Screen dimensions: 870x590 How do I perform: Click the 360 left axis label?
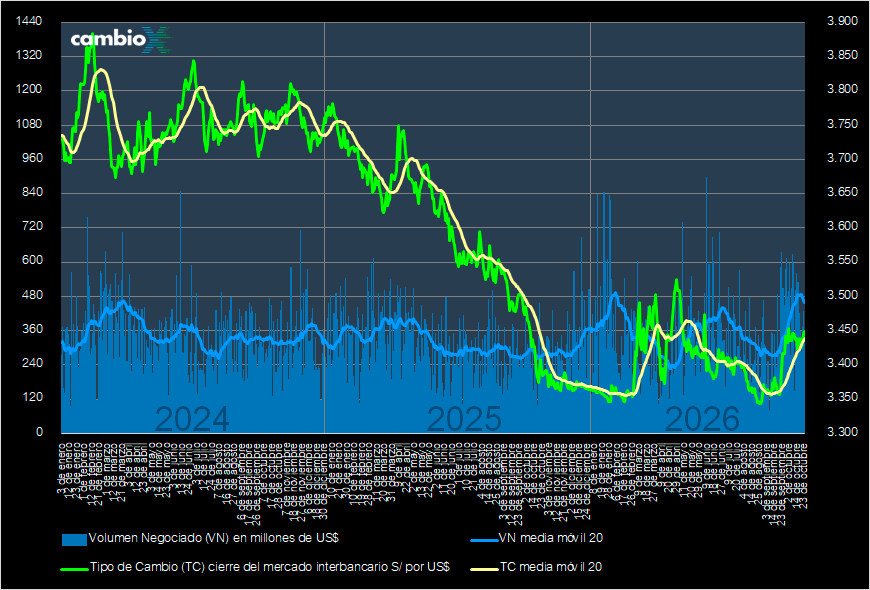pos(32,330)
